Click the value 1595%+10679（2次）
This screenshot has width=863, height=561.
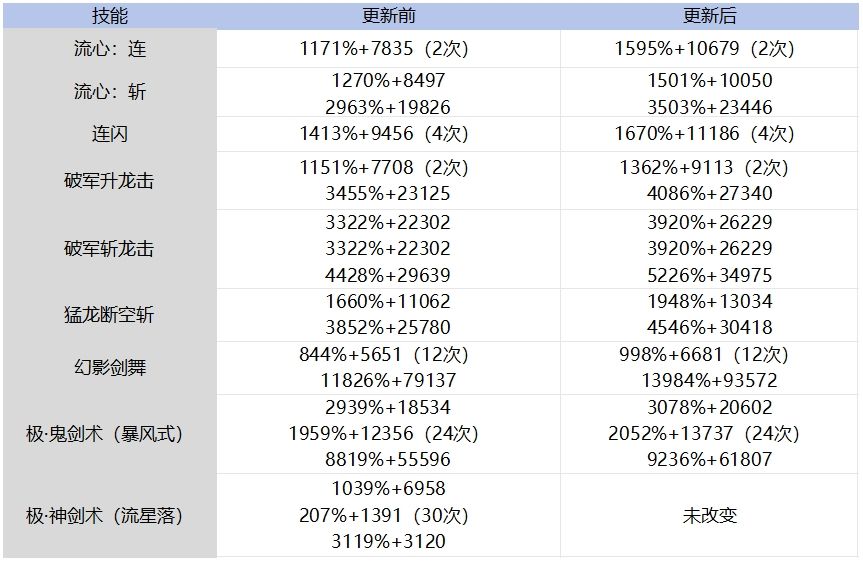(704, 48)
